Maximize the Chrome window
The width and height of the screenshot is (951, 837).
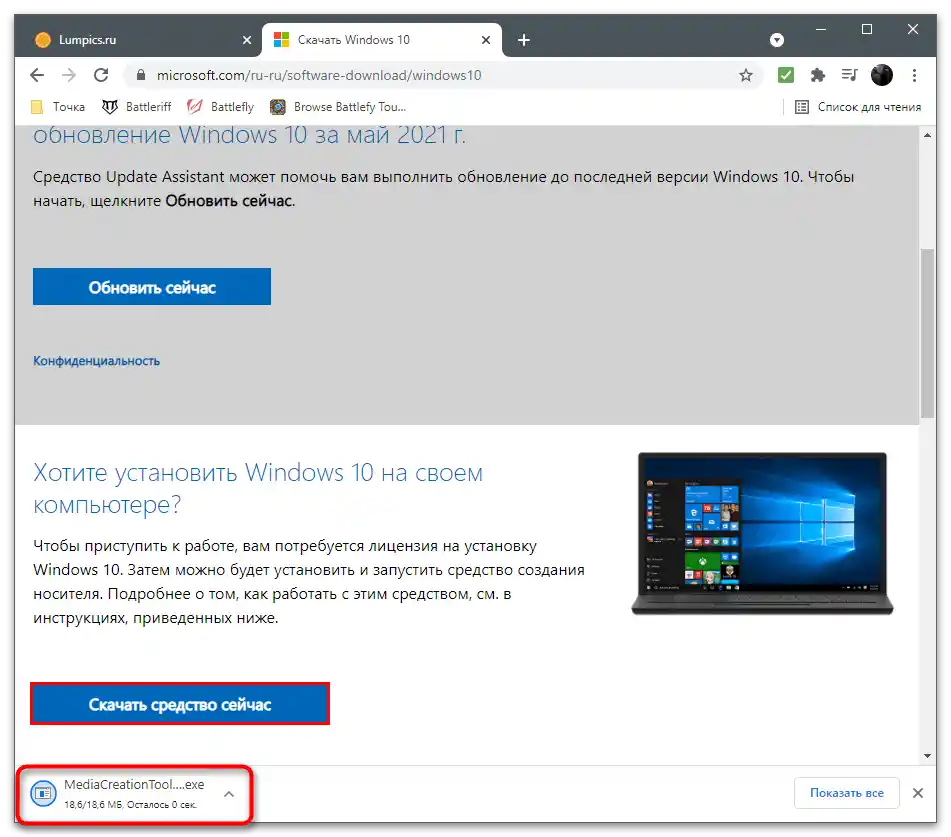click(867, 29)
